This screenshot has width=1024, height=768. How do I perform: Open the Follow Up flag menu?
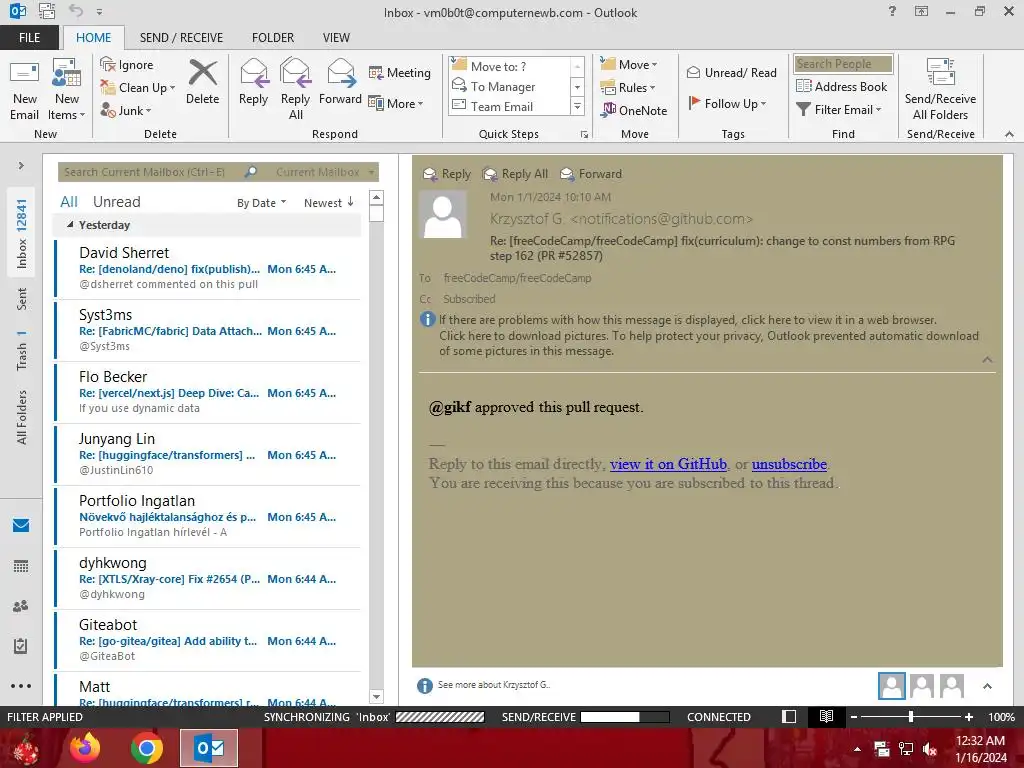(727, 103)
